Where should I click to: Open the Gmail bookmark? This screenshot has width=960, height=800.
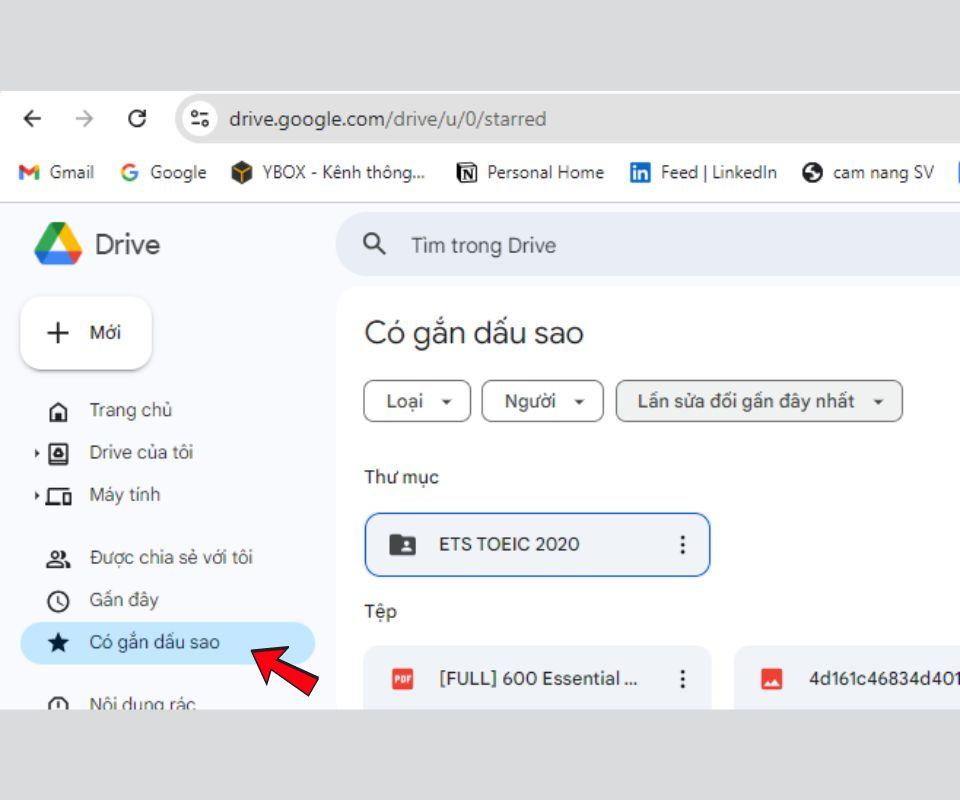pyautogui.click(x=57, y=172)
